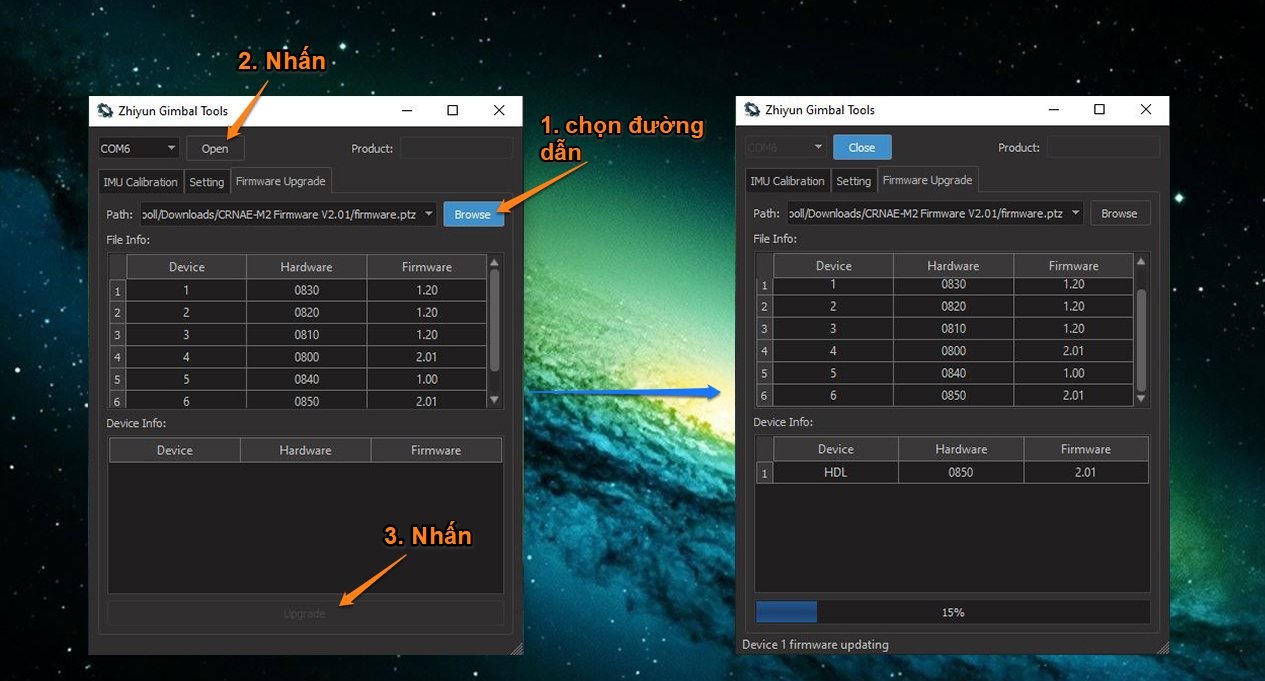Select hardware cell 0840 in the updating window
This screenshot has height=681, width=1265.
[953, 373]
